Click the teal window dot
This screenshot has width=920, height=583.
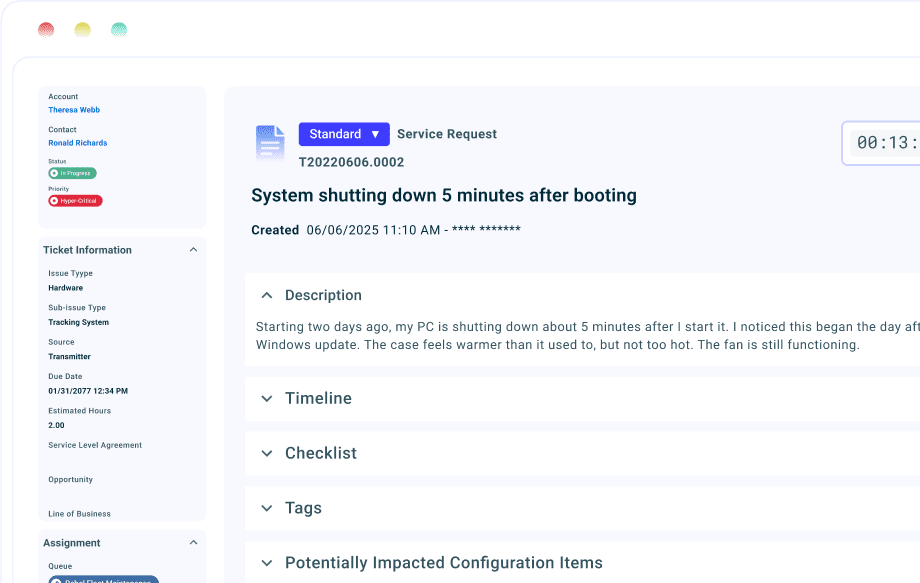(119, 30)
